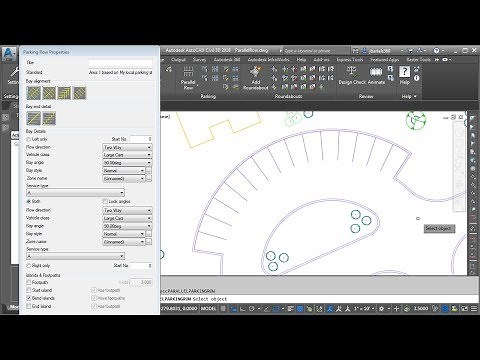
Task: Open Flow direction dropdown under Both
Action: pyautogui.click(x=127, y=210)
